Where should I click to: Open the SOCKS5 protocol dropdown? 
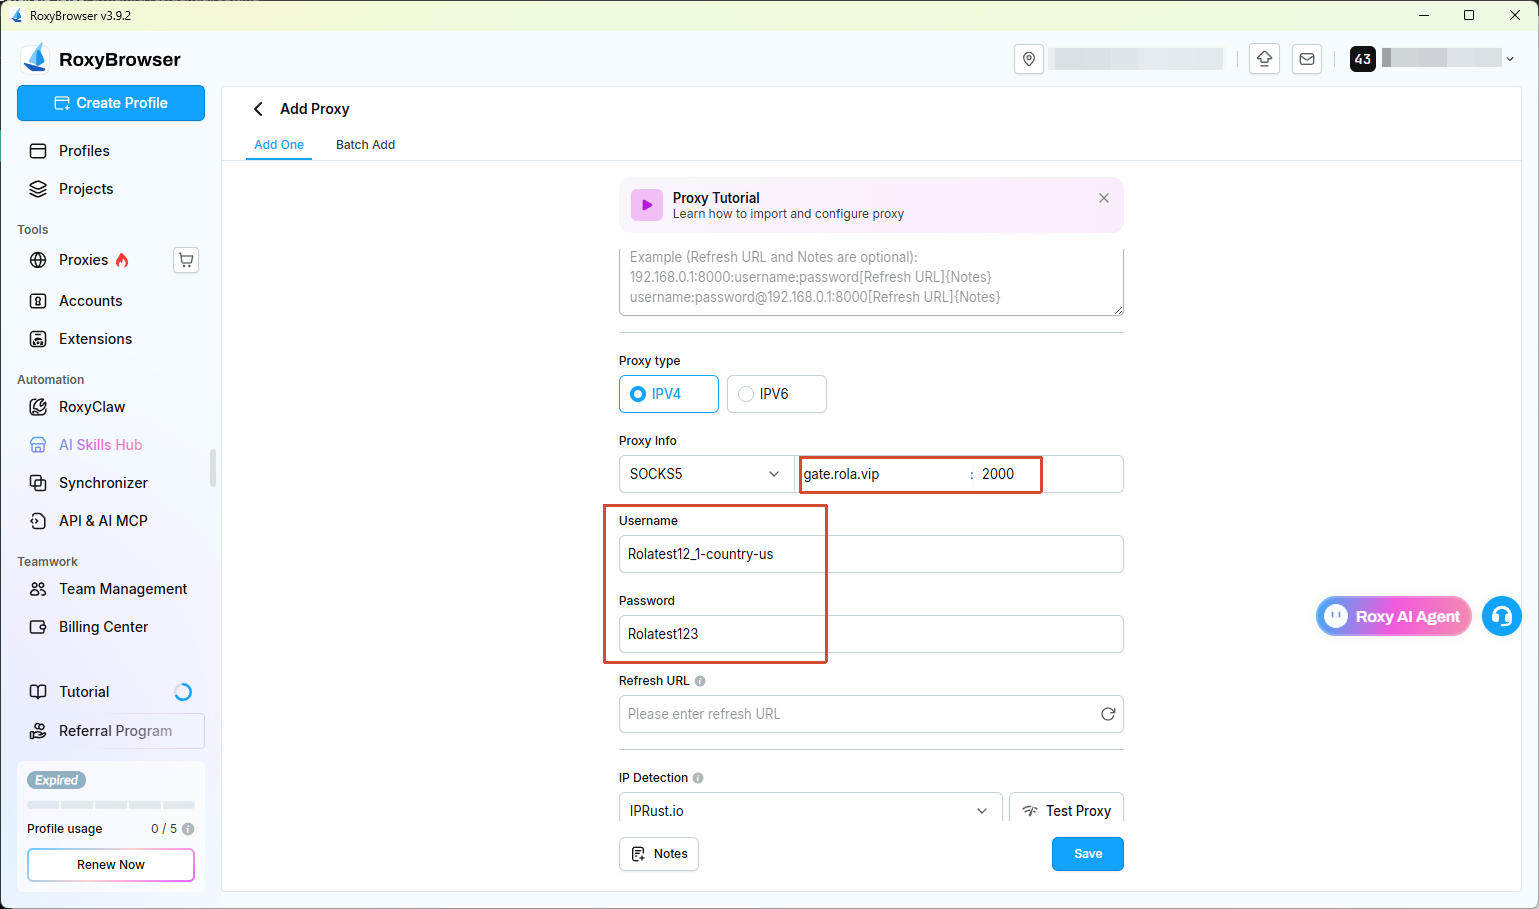[x=706, y=474]
